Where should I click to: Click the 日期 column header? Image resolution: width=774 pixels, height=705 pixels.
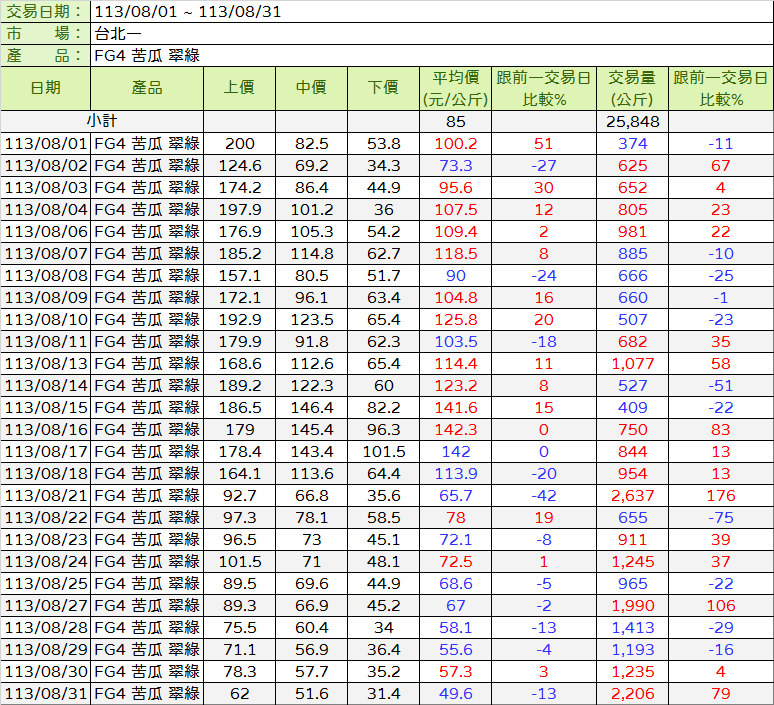pos(45,88)
